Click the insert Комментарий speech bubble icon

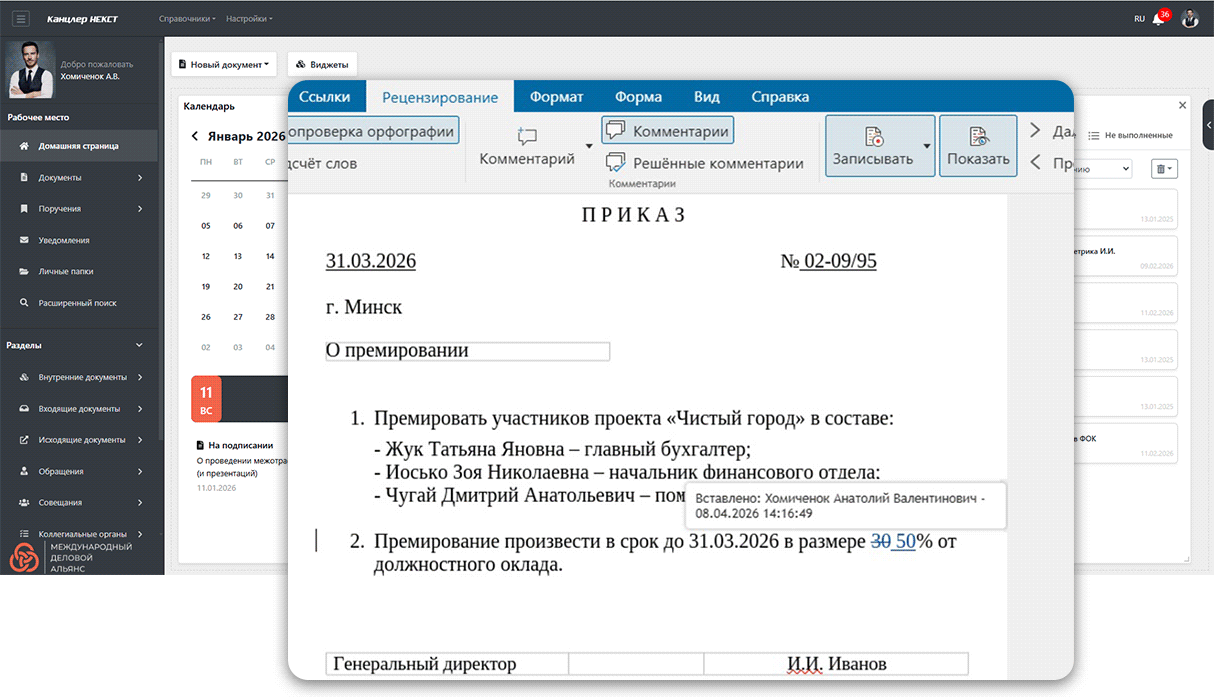point(527,136)
